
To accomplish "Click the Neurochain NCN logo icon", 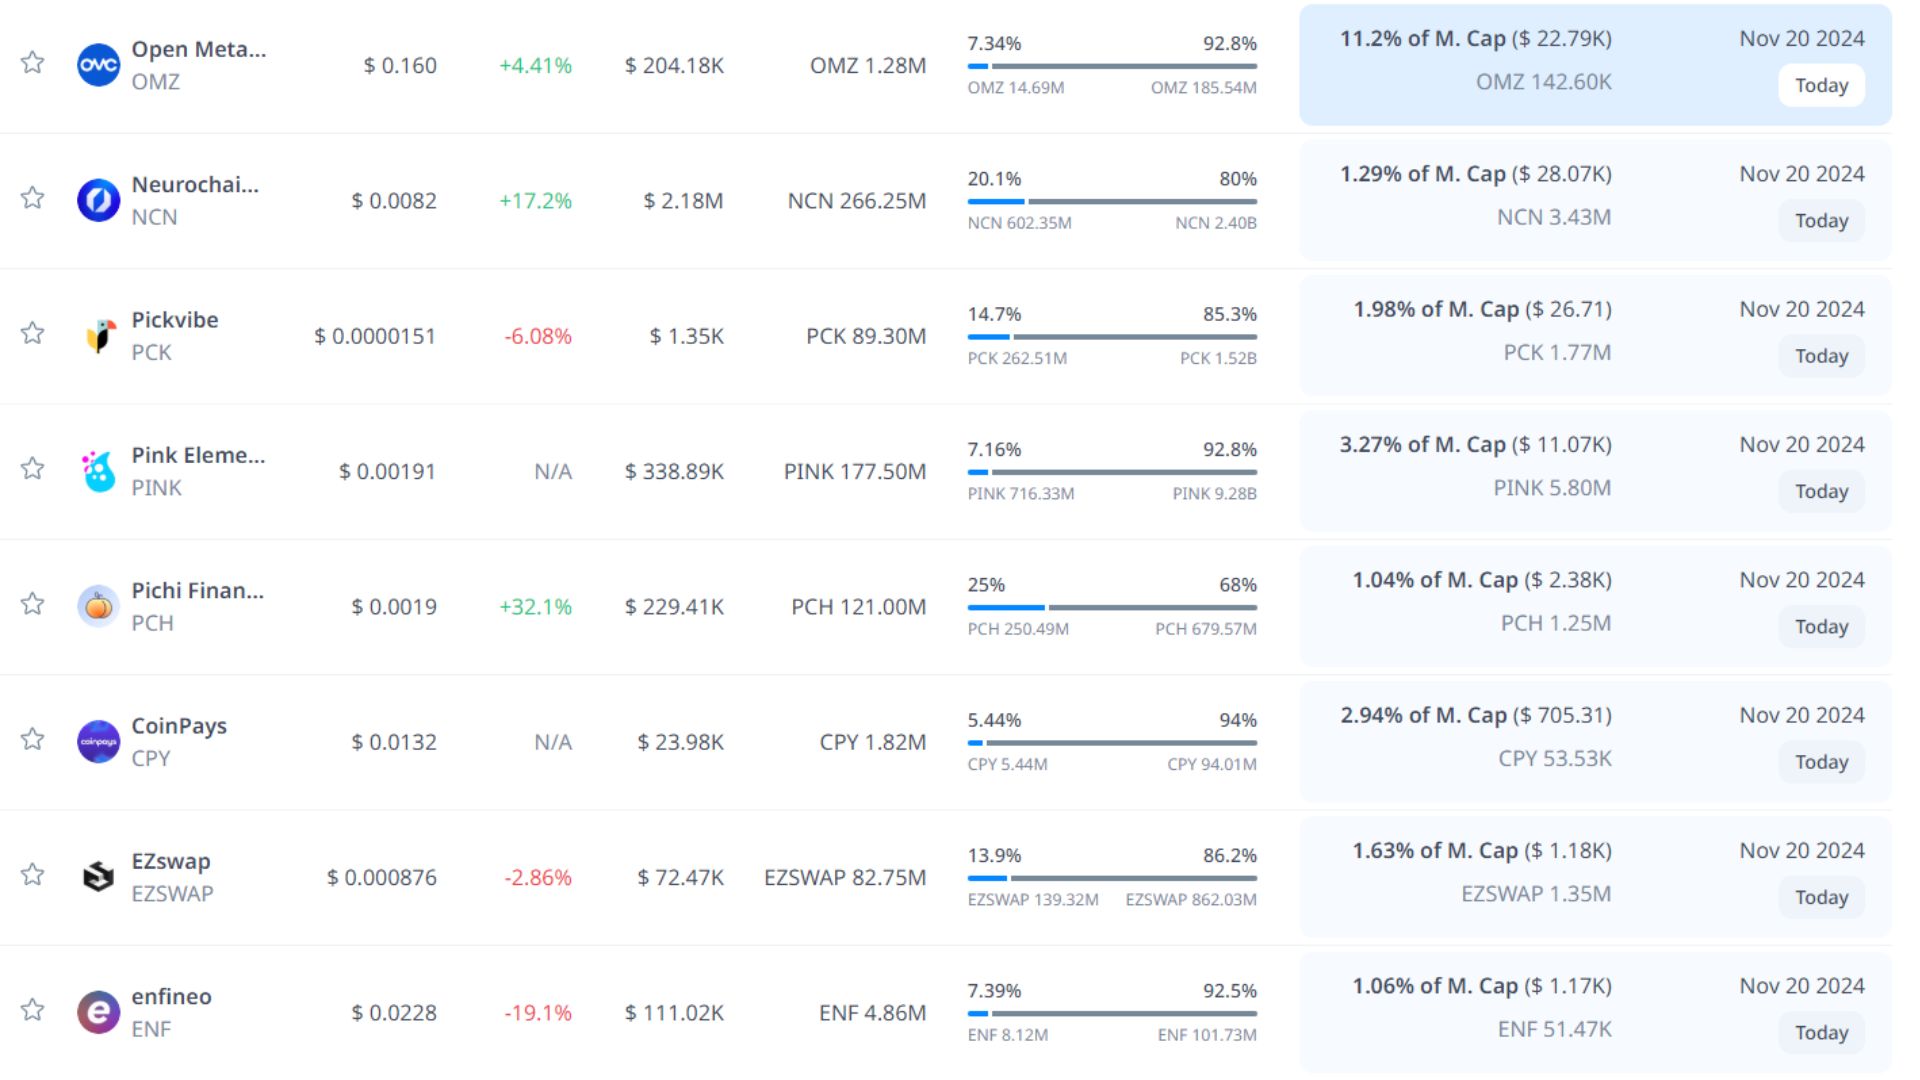I will pyautogui.click(x=98, y=200).
